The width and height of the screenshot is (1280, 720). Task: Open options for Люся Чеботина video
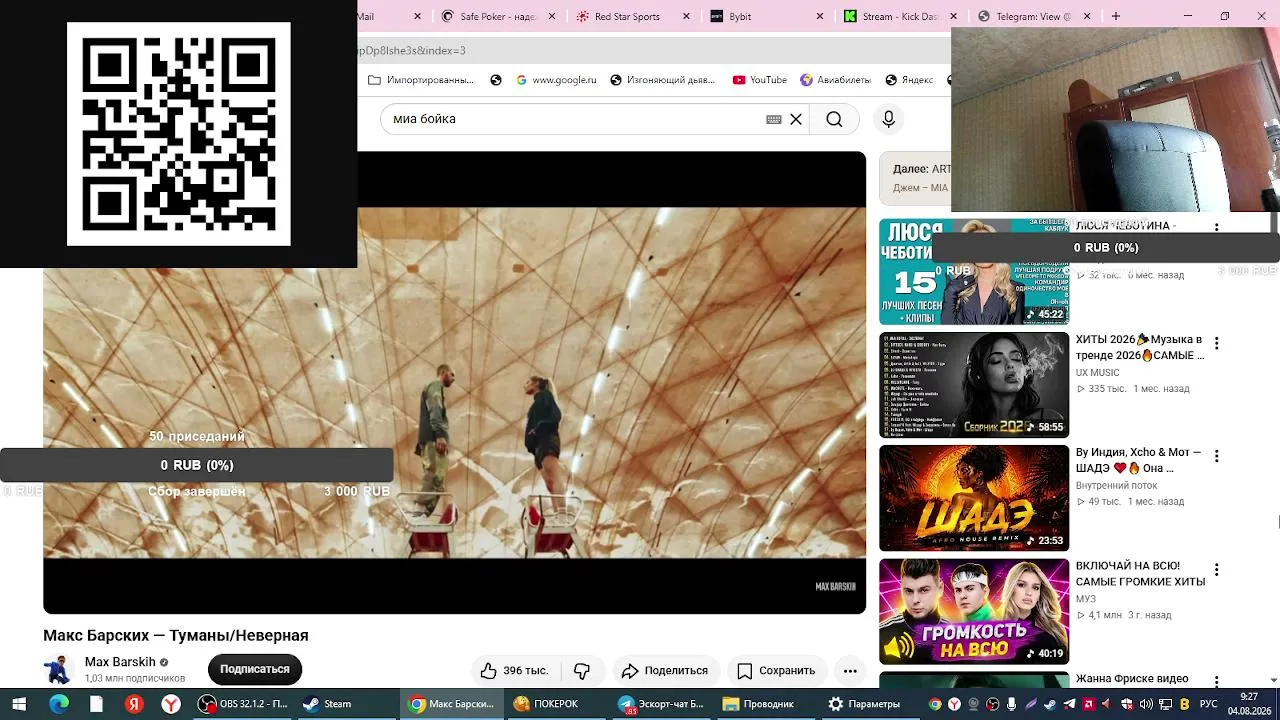click(x=1217, y=228)
